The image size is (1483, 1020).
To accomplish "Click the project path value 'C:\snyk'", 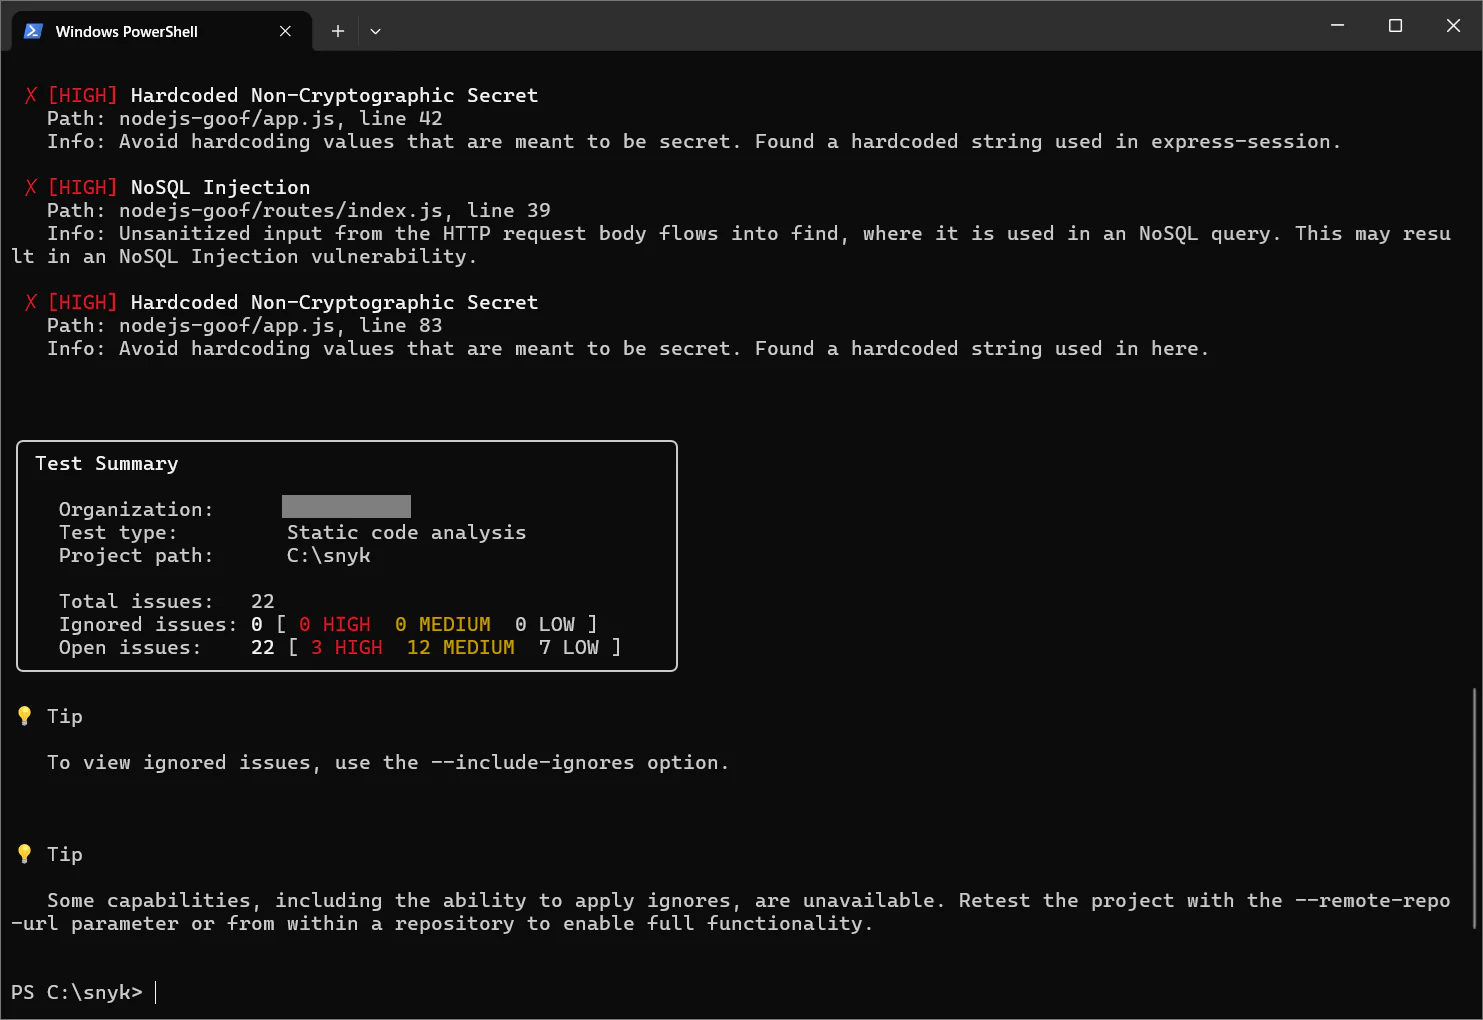I will click(x=328, y=555).
